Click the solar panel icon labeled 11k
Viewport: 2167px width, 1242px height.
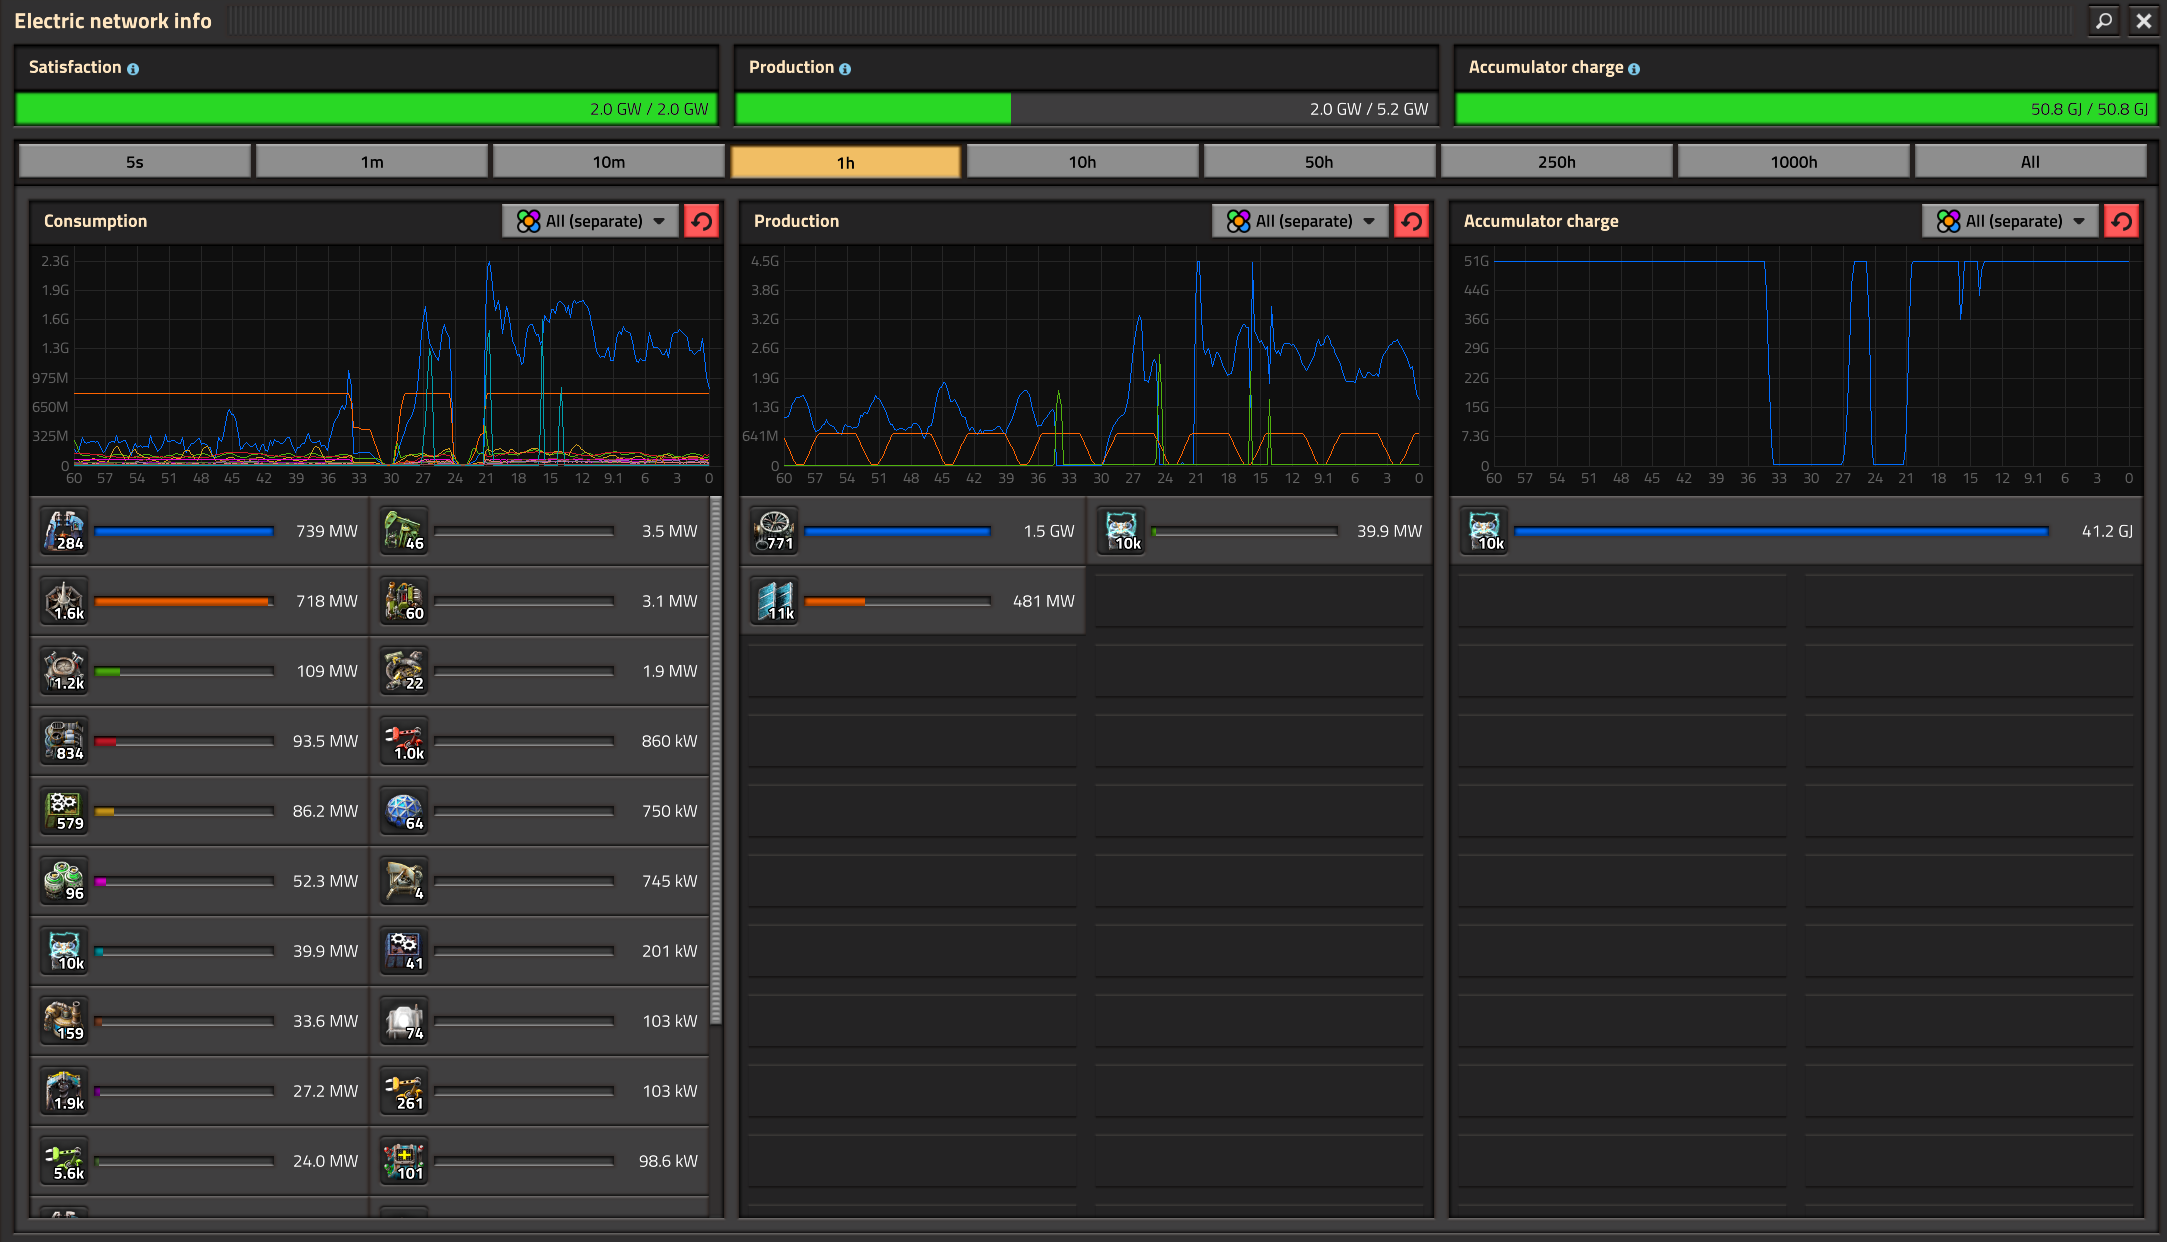775,601
